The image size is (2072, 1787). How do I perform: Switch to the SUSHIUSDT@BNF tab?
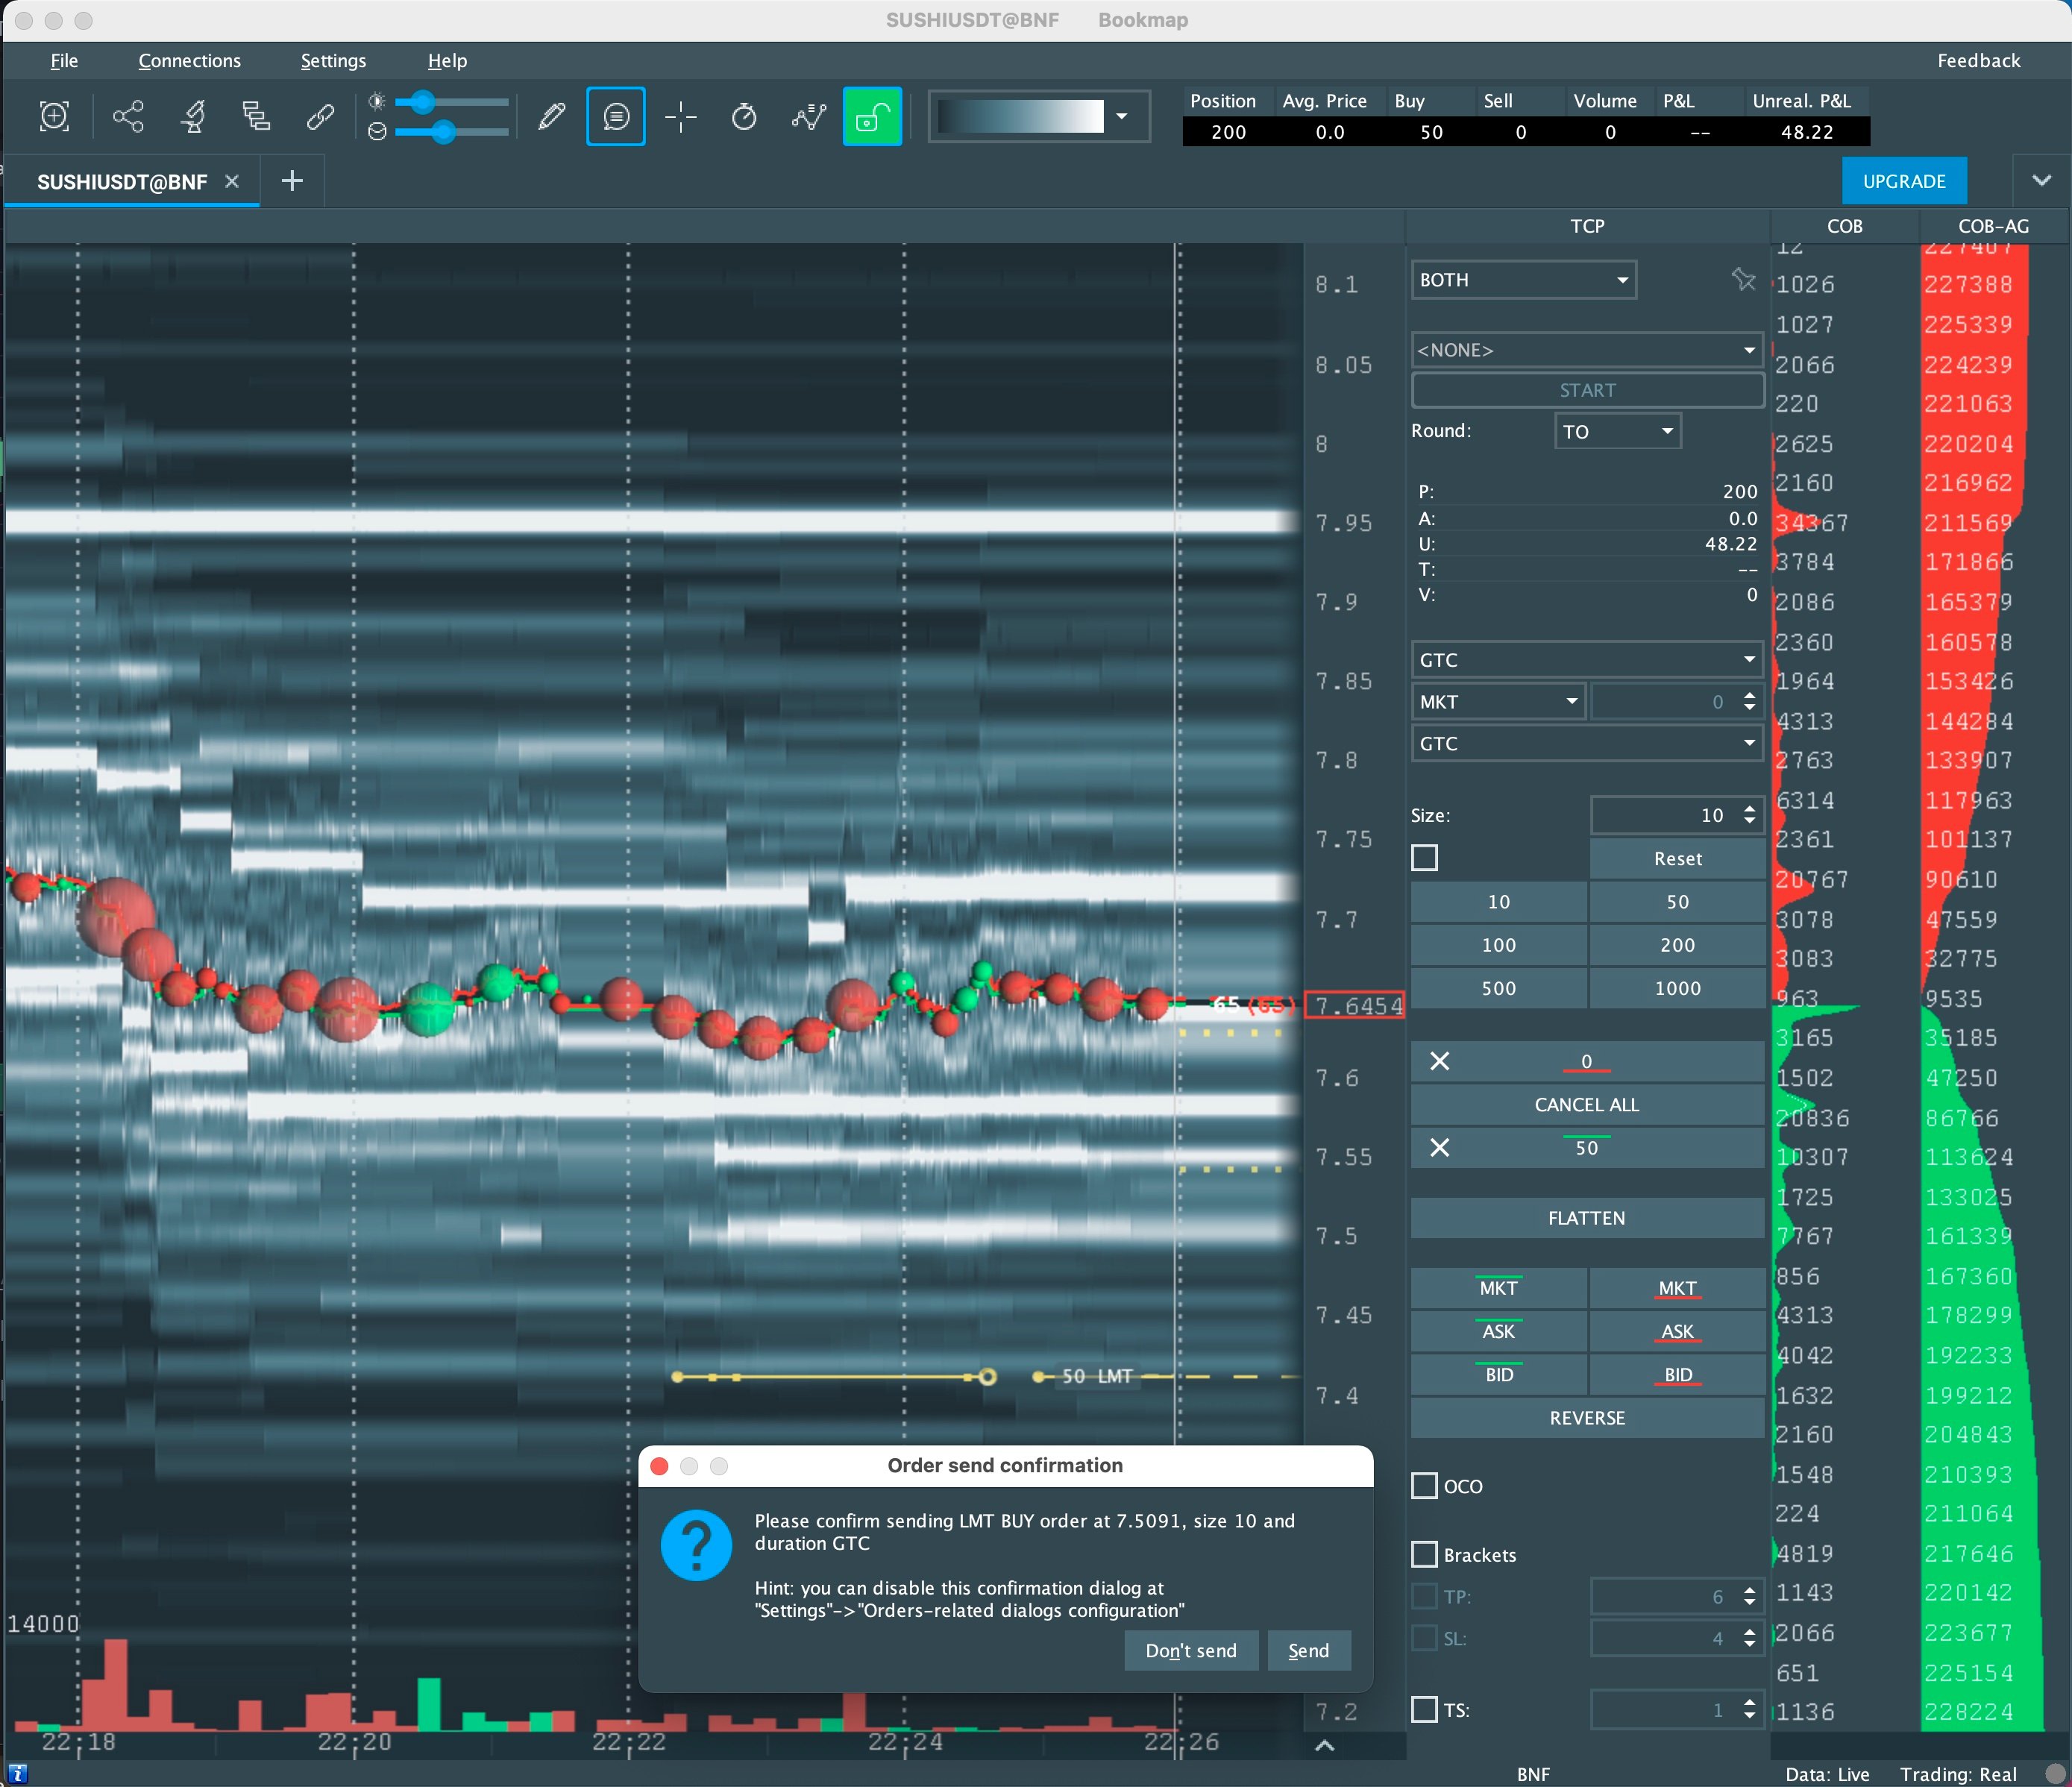coord(122,182)
